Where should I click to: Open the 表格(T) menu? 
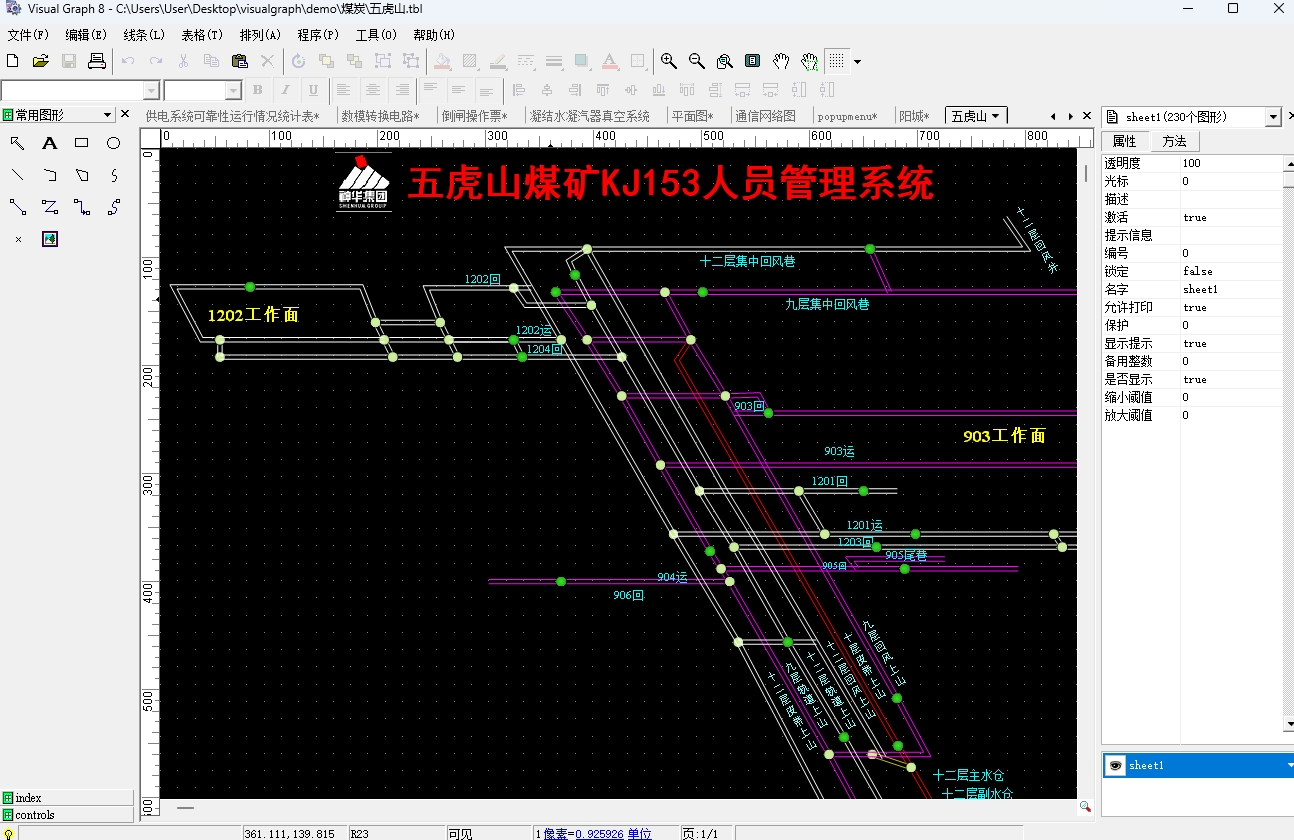pyautogui.click(x=202, y=35)
